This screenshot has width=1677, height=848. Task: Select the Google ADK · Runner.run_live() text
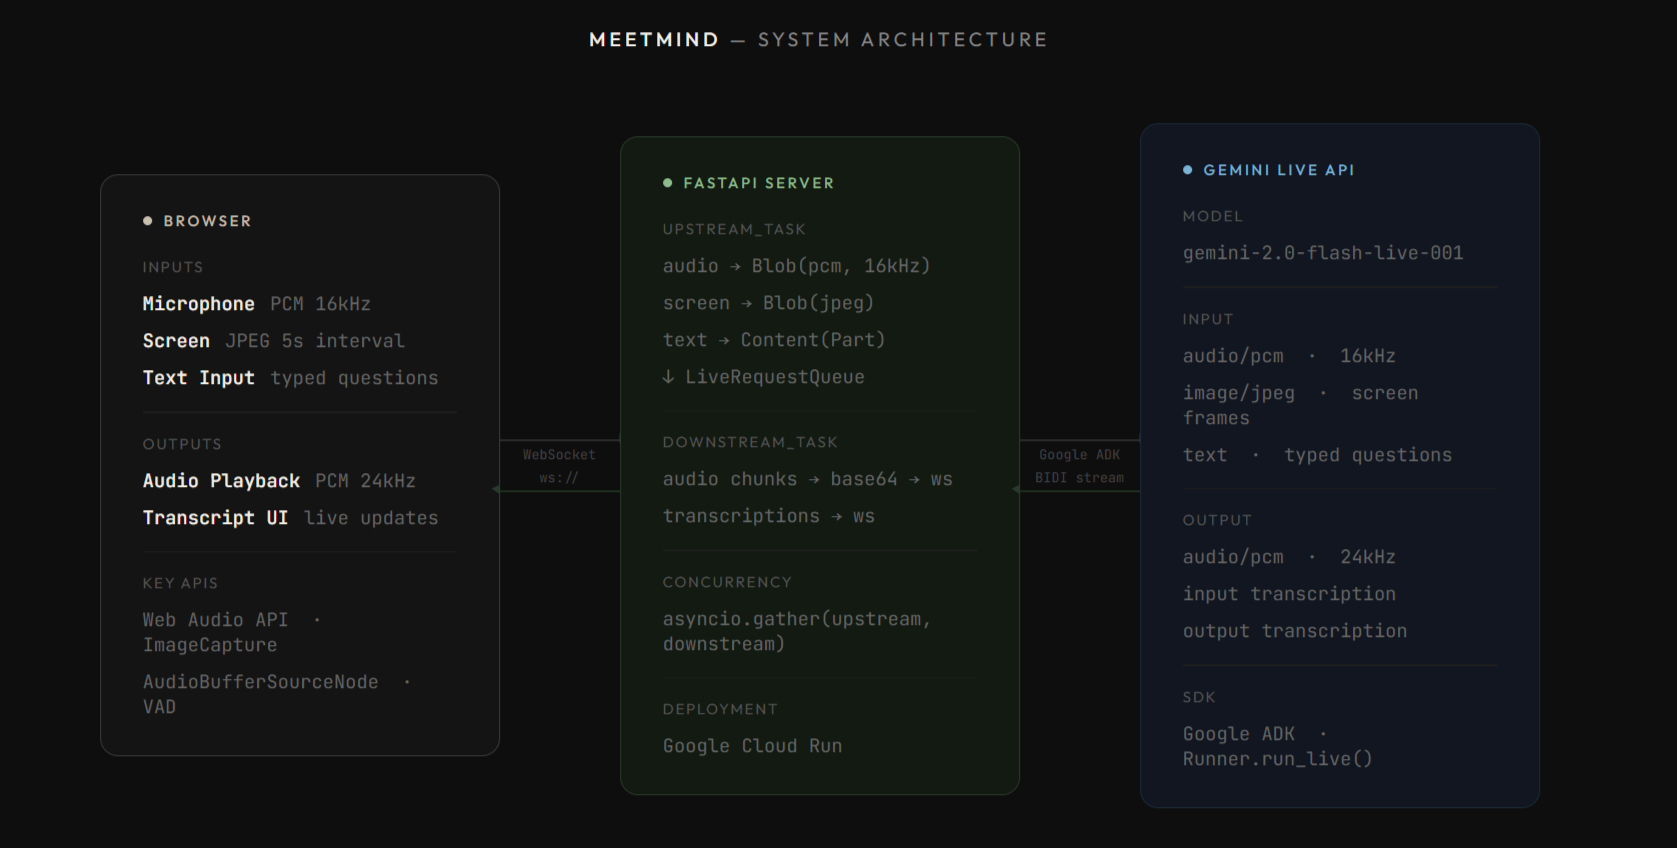click(1277, 746)
